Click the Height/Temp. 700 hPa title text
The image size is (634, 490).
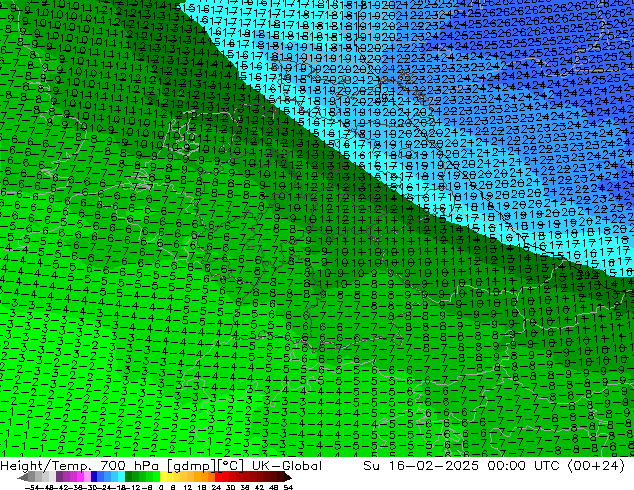point(80,466)
